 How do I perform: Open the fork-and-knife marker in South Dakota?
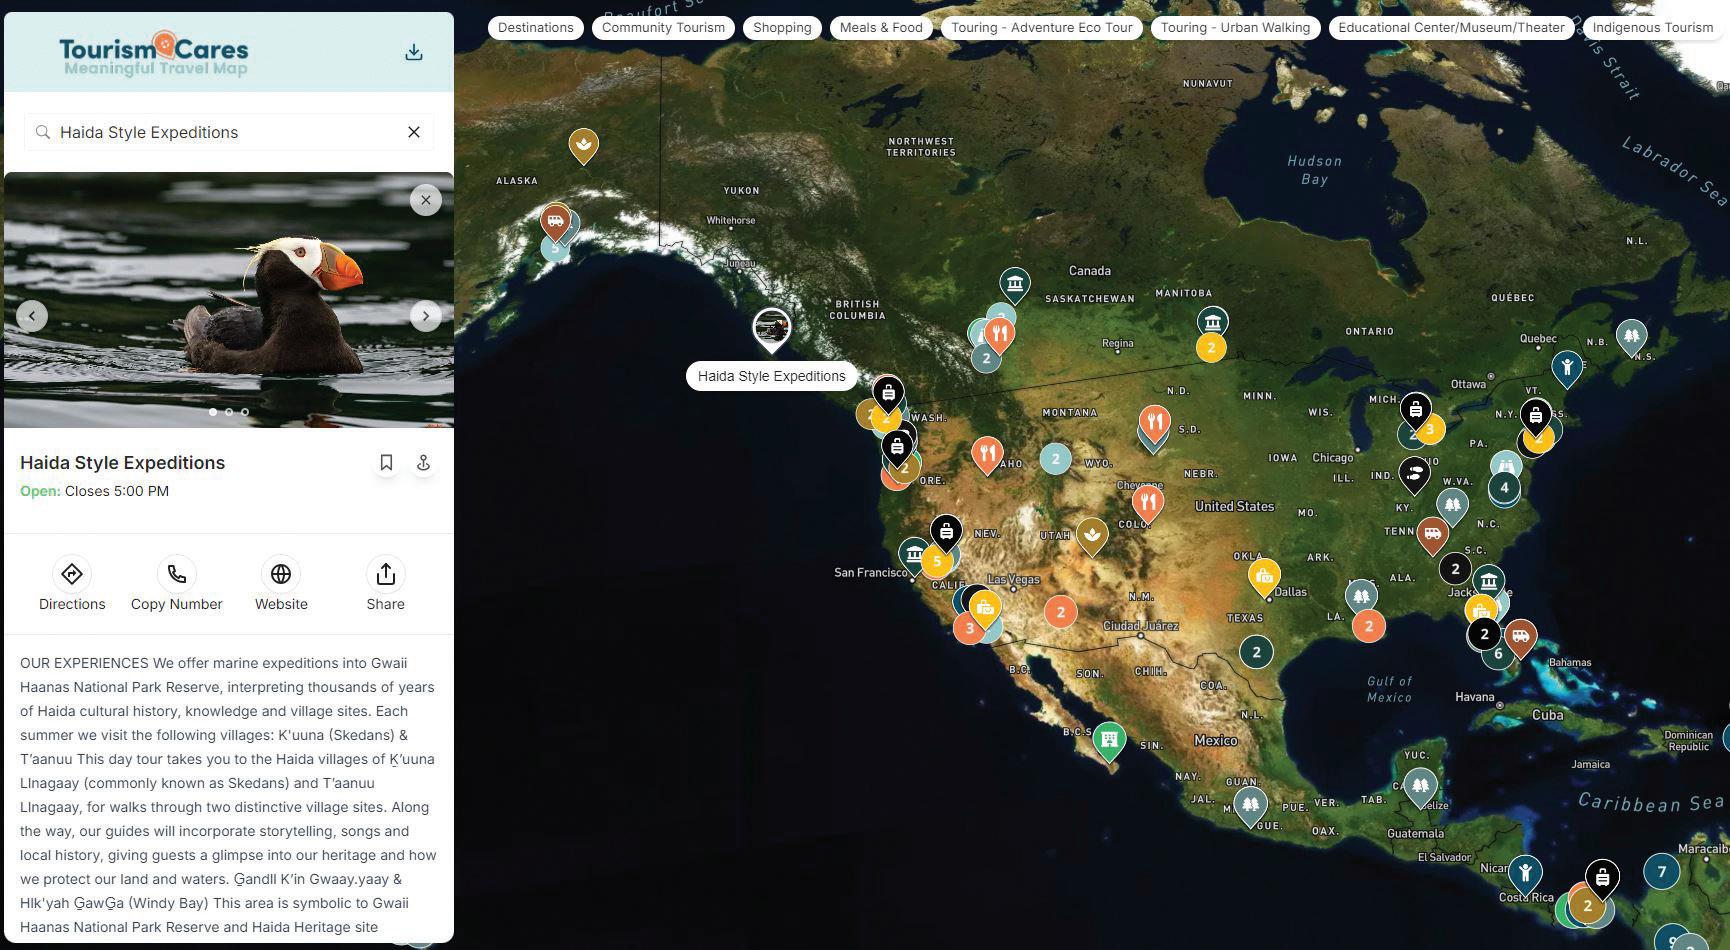1154,423
